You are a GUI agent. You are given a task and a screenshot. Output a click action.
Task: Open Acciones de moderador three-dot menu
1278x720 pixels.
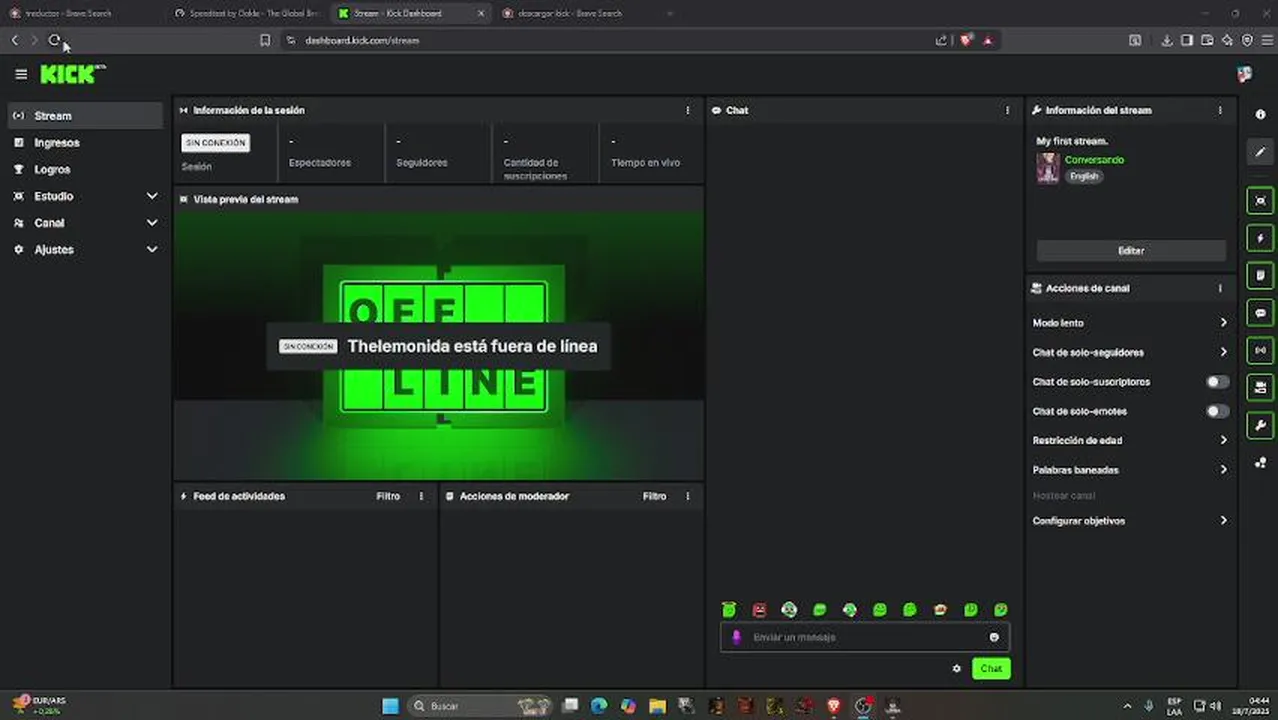pyautogui.click(x=687, y=496)
